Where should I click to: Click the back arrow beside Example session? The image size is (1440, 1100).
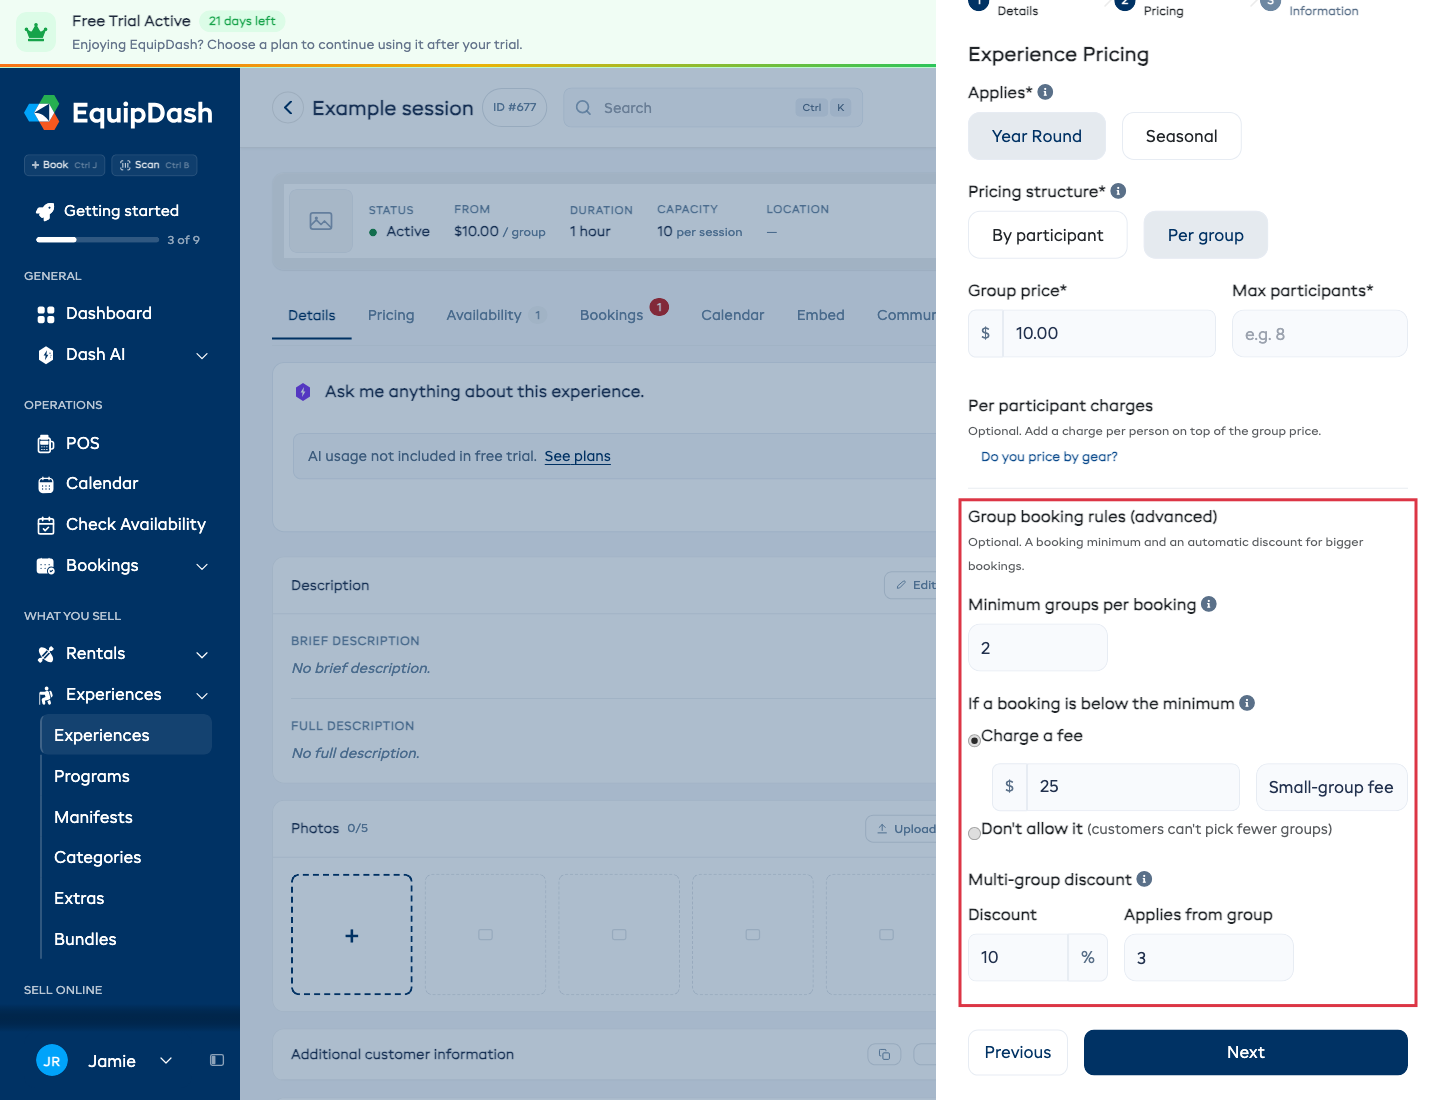coord(288,108)
